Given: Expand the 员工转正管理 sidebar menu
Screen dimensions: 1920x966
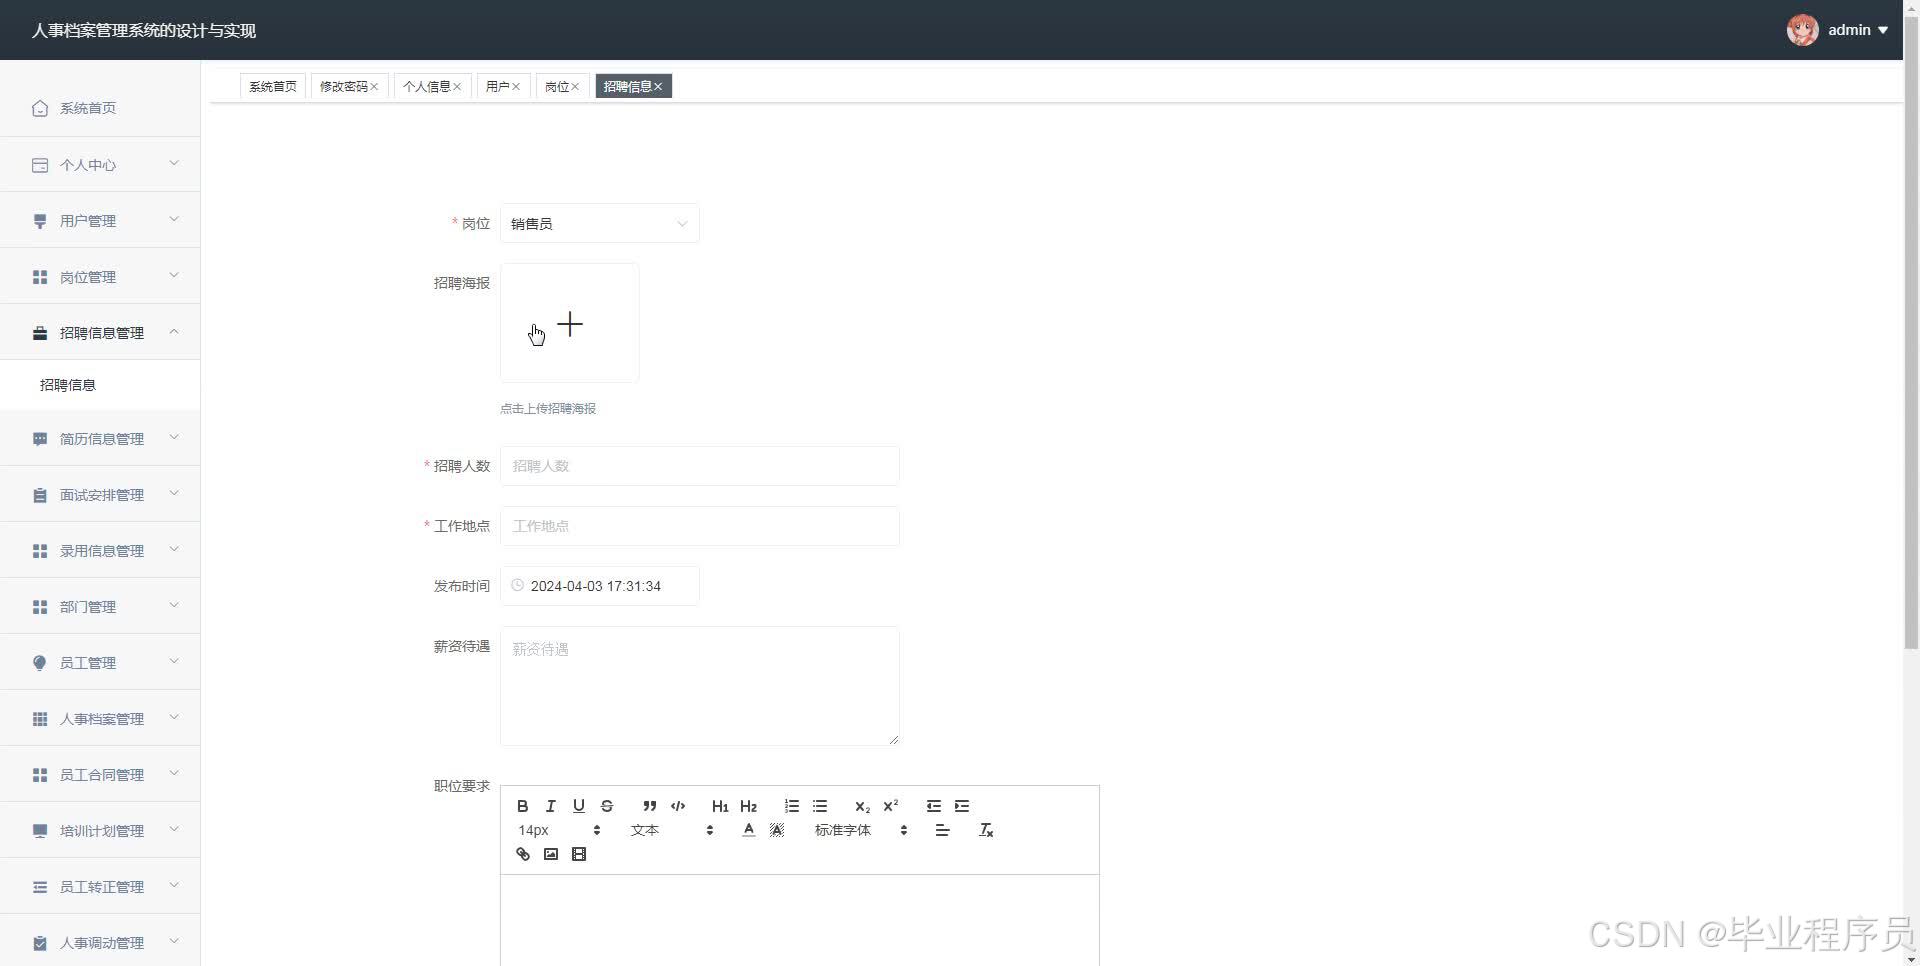Looking at the screenshot, I should coord(100,886).
